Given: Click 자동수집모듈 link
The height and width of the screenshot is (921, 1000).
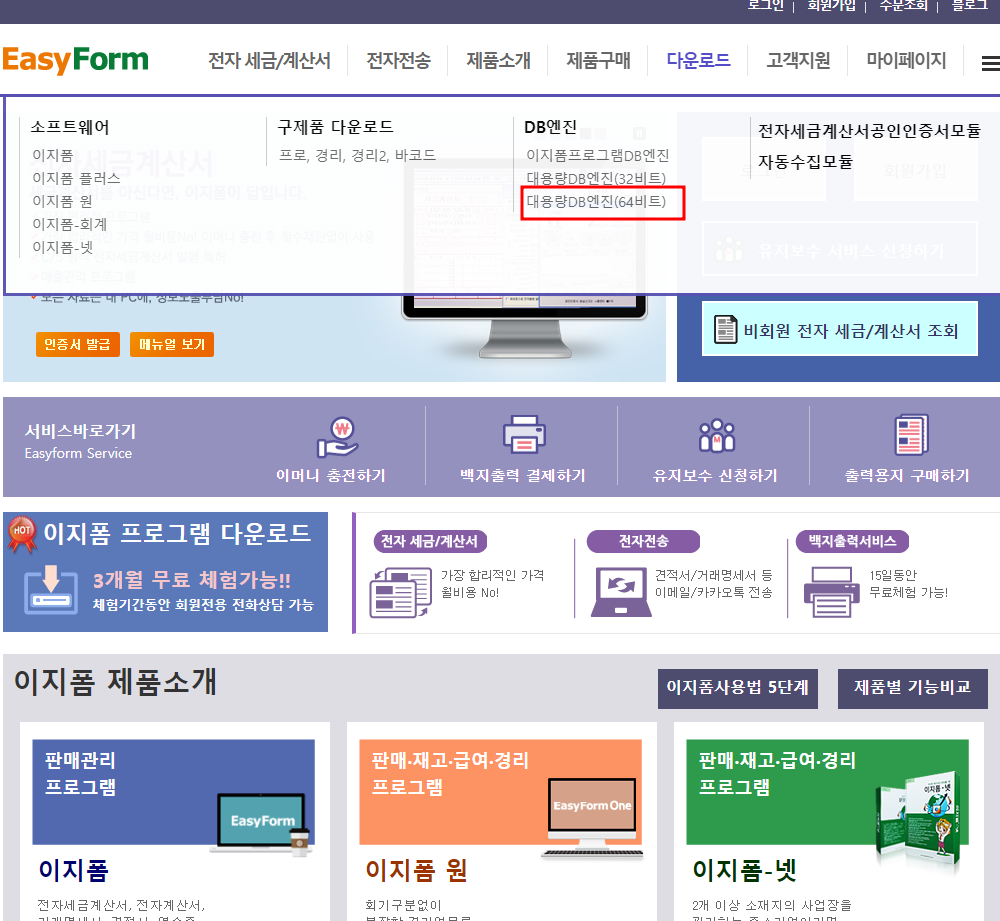Looking at the screenshot, I should point(805,162).
